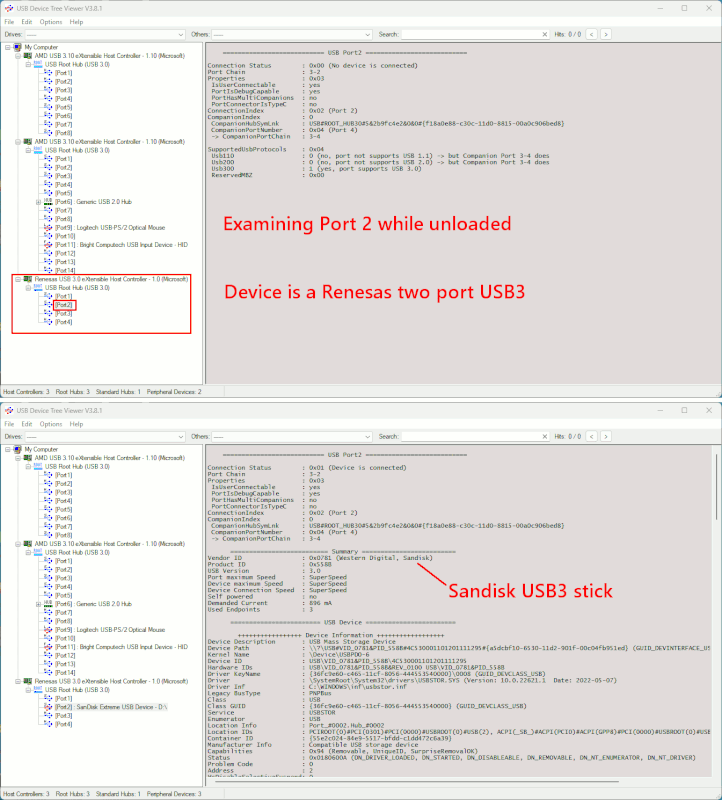Collapse My Computer node in upper window

(x=8, y=47)
